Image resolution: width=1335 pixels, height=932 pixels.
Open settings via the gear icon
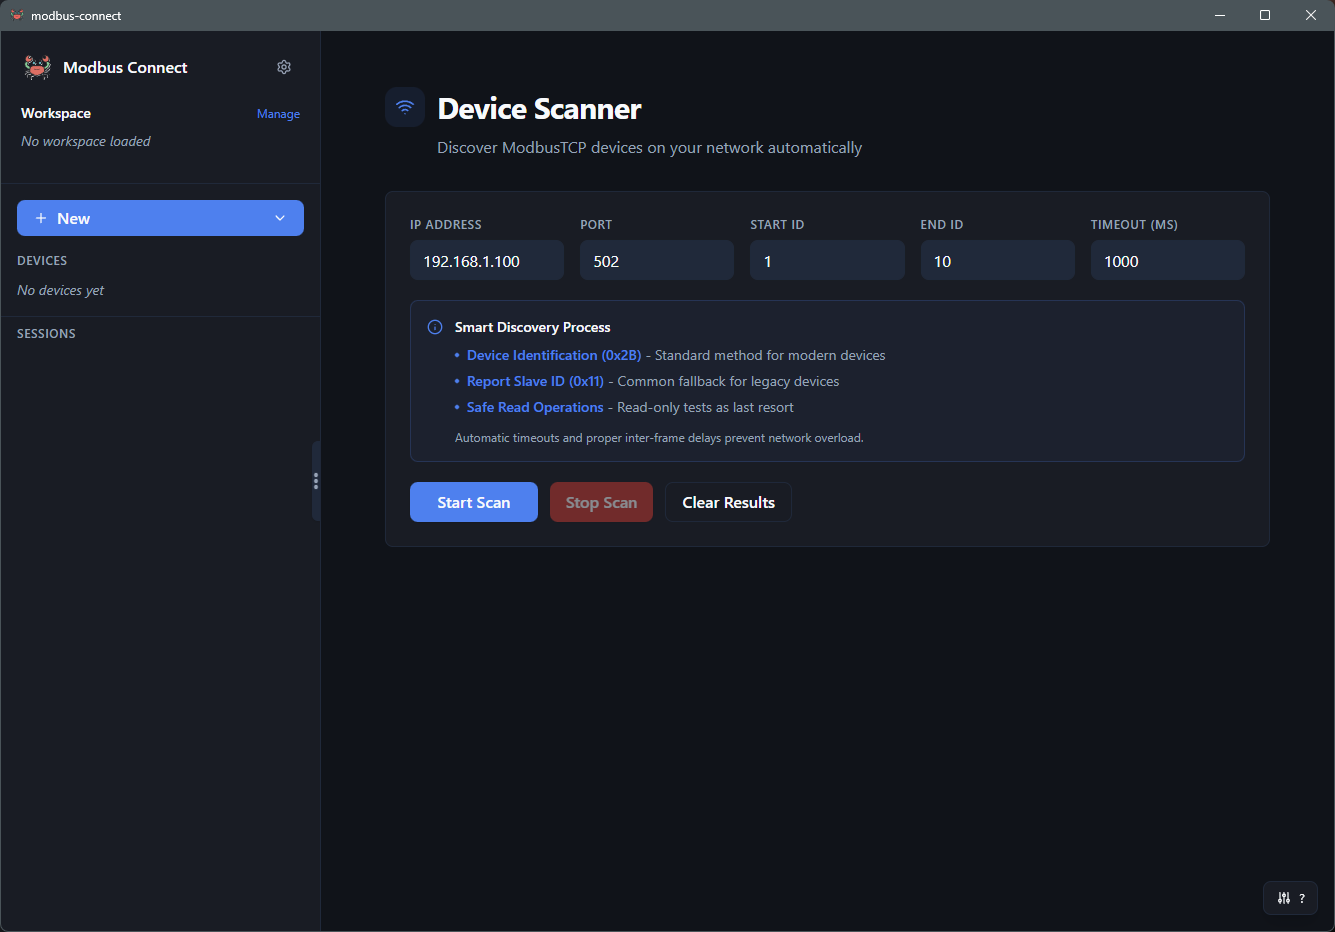[x=284, y=67]
